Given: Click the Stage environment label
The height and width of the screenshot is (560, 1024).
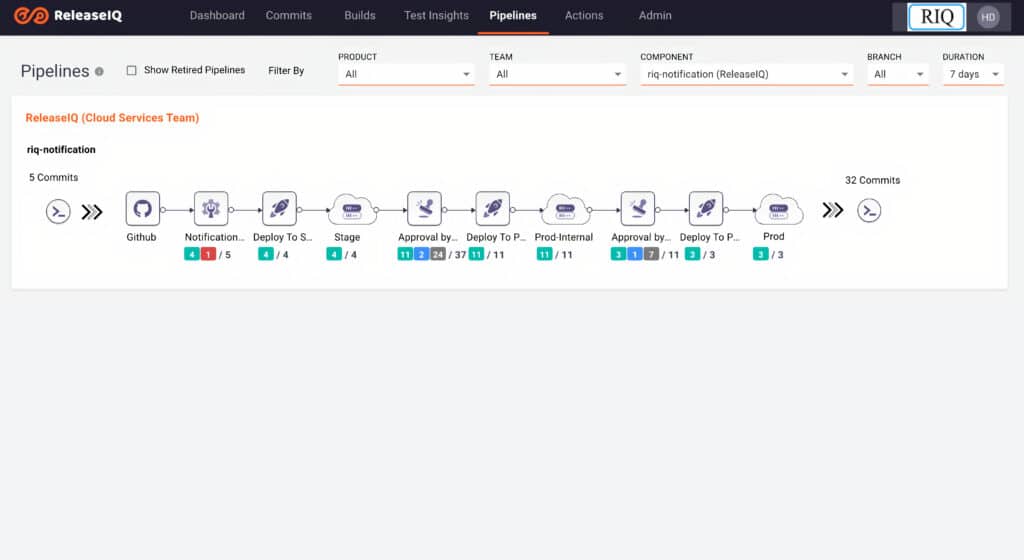Looking at the screenshot, I should (x=347, y=237).
